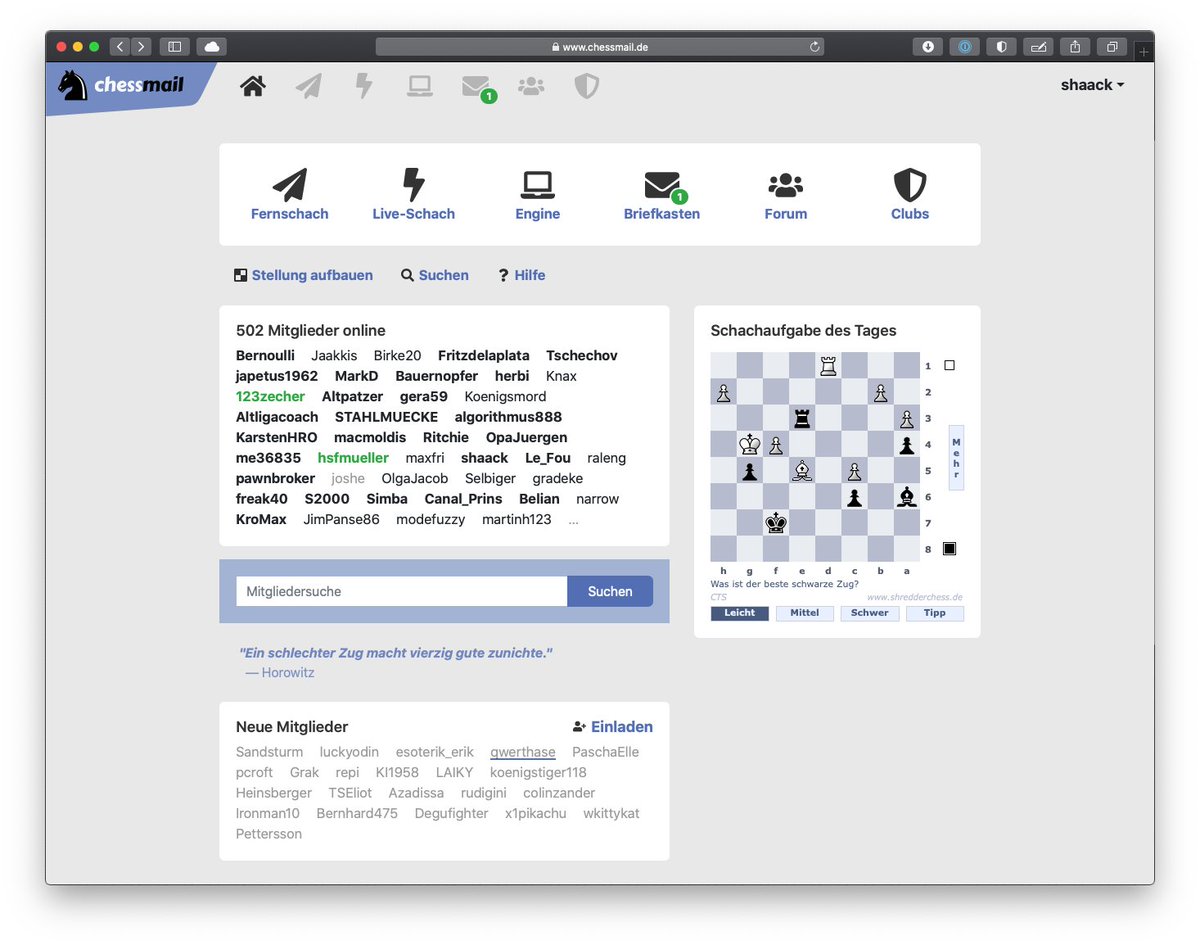Select the black square toggle beside the puzzle
This screenshot has height=945, width=1200.
pos(948,548)
